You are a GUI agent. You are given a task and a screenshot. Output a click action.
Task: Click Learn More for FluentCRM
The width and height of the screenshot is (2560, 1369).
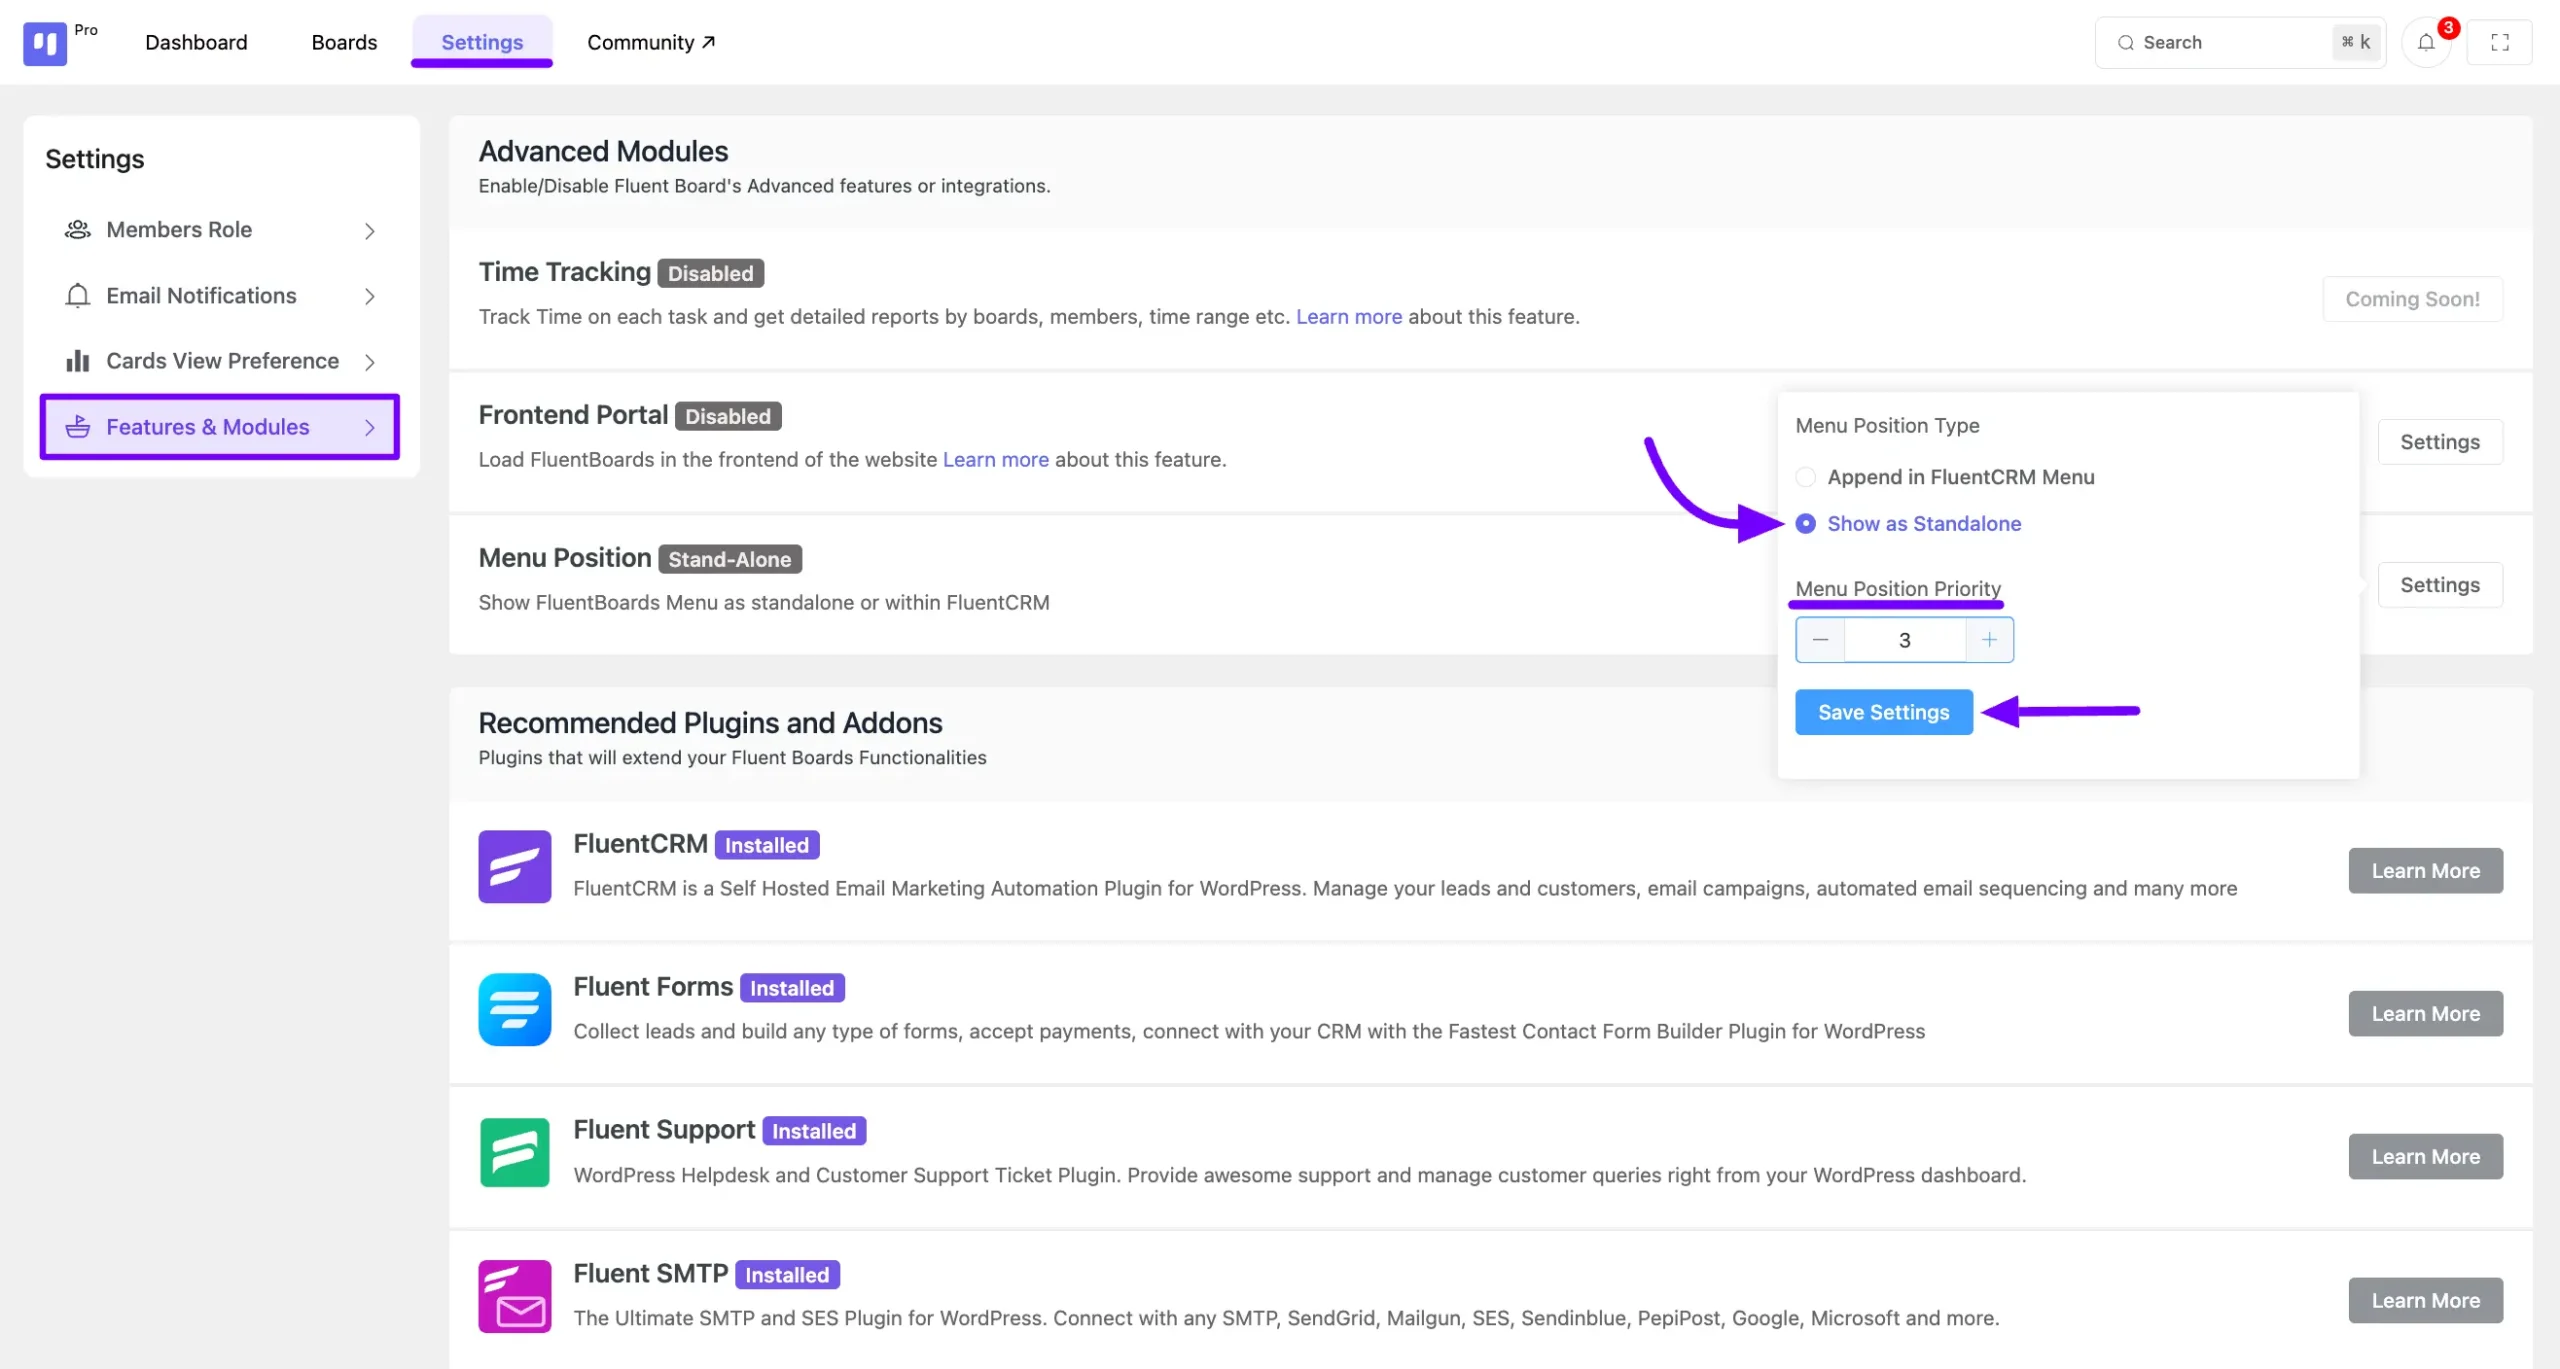click(x=2425, y=871)
